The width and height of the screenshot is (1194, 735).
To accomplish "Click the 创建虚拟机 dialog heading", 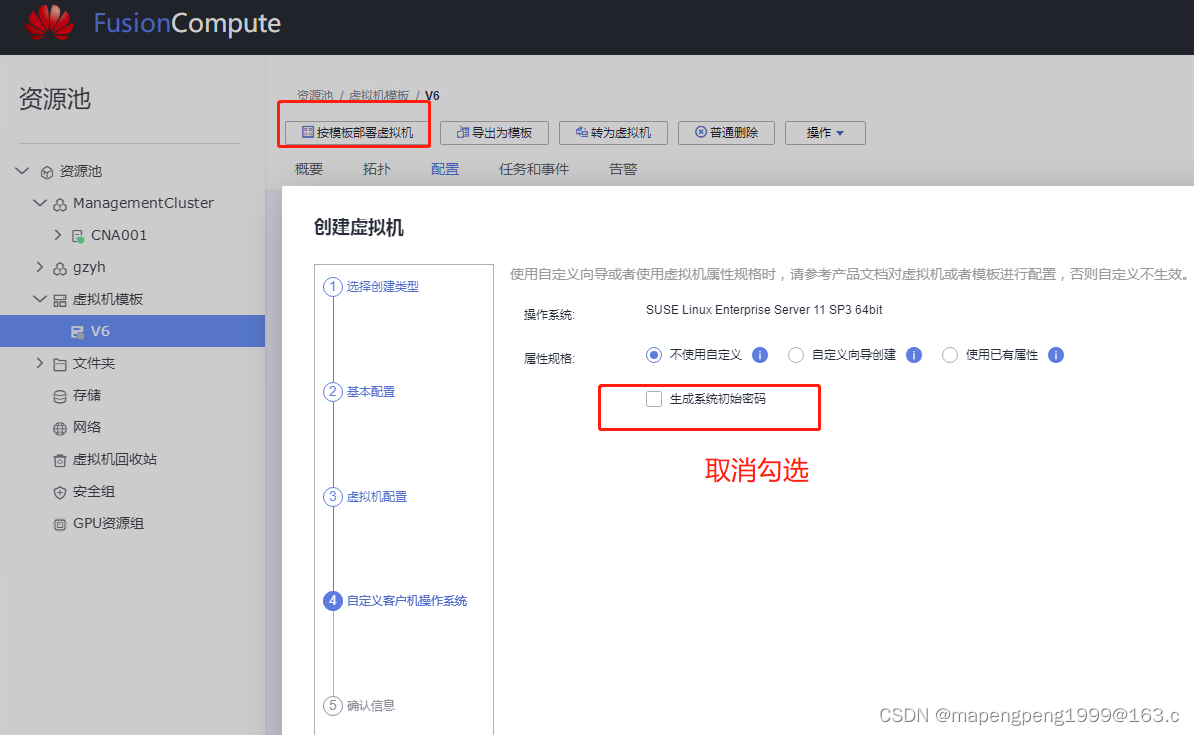I will (359, 227).
